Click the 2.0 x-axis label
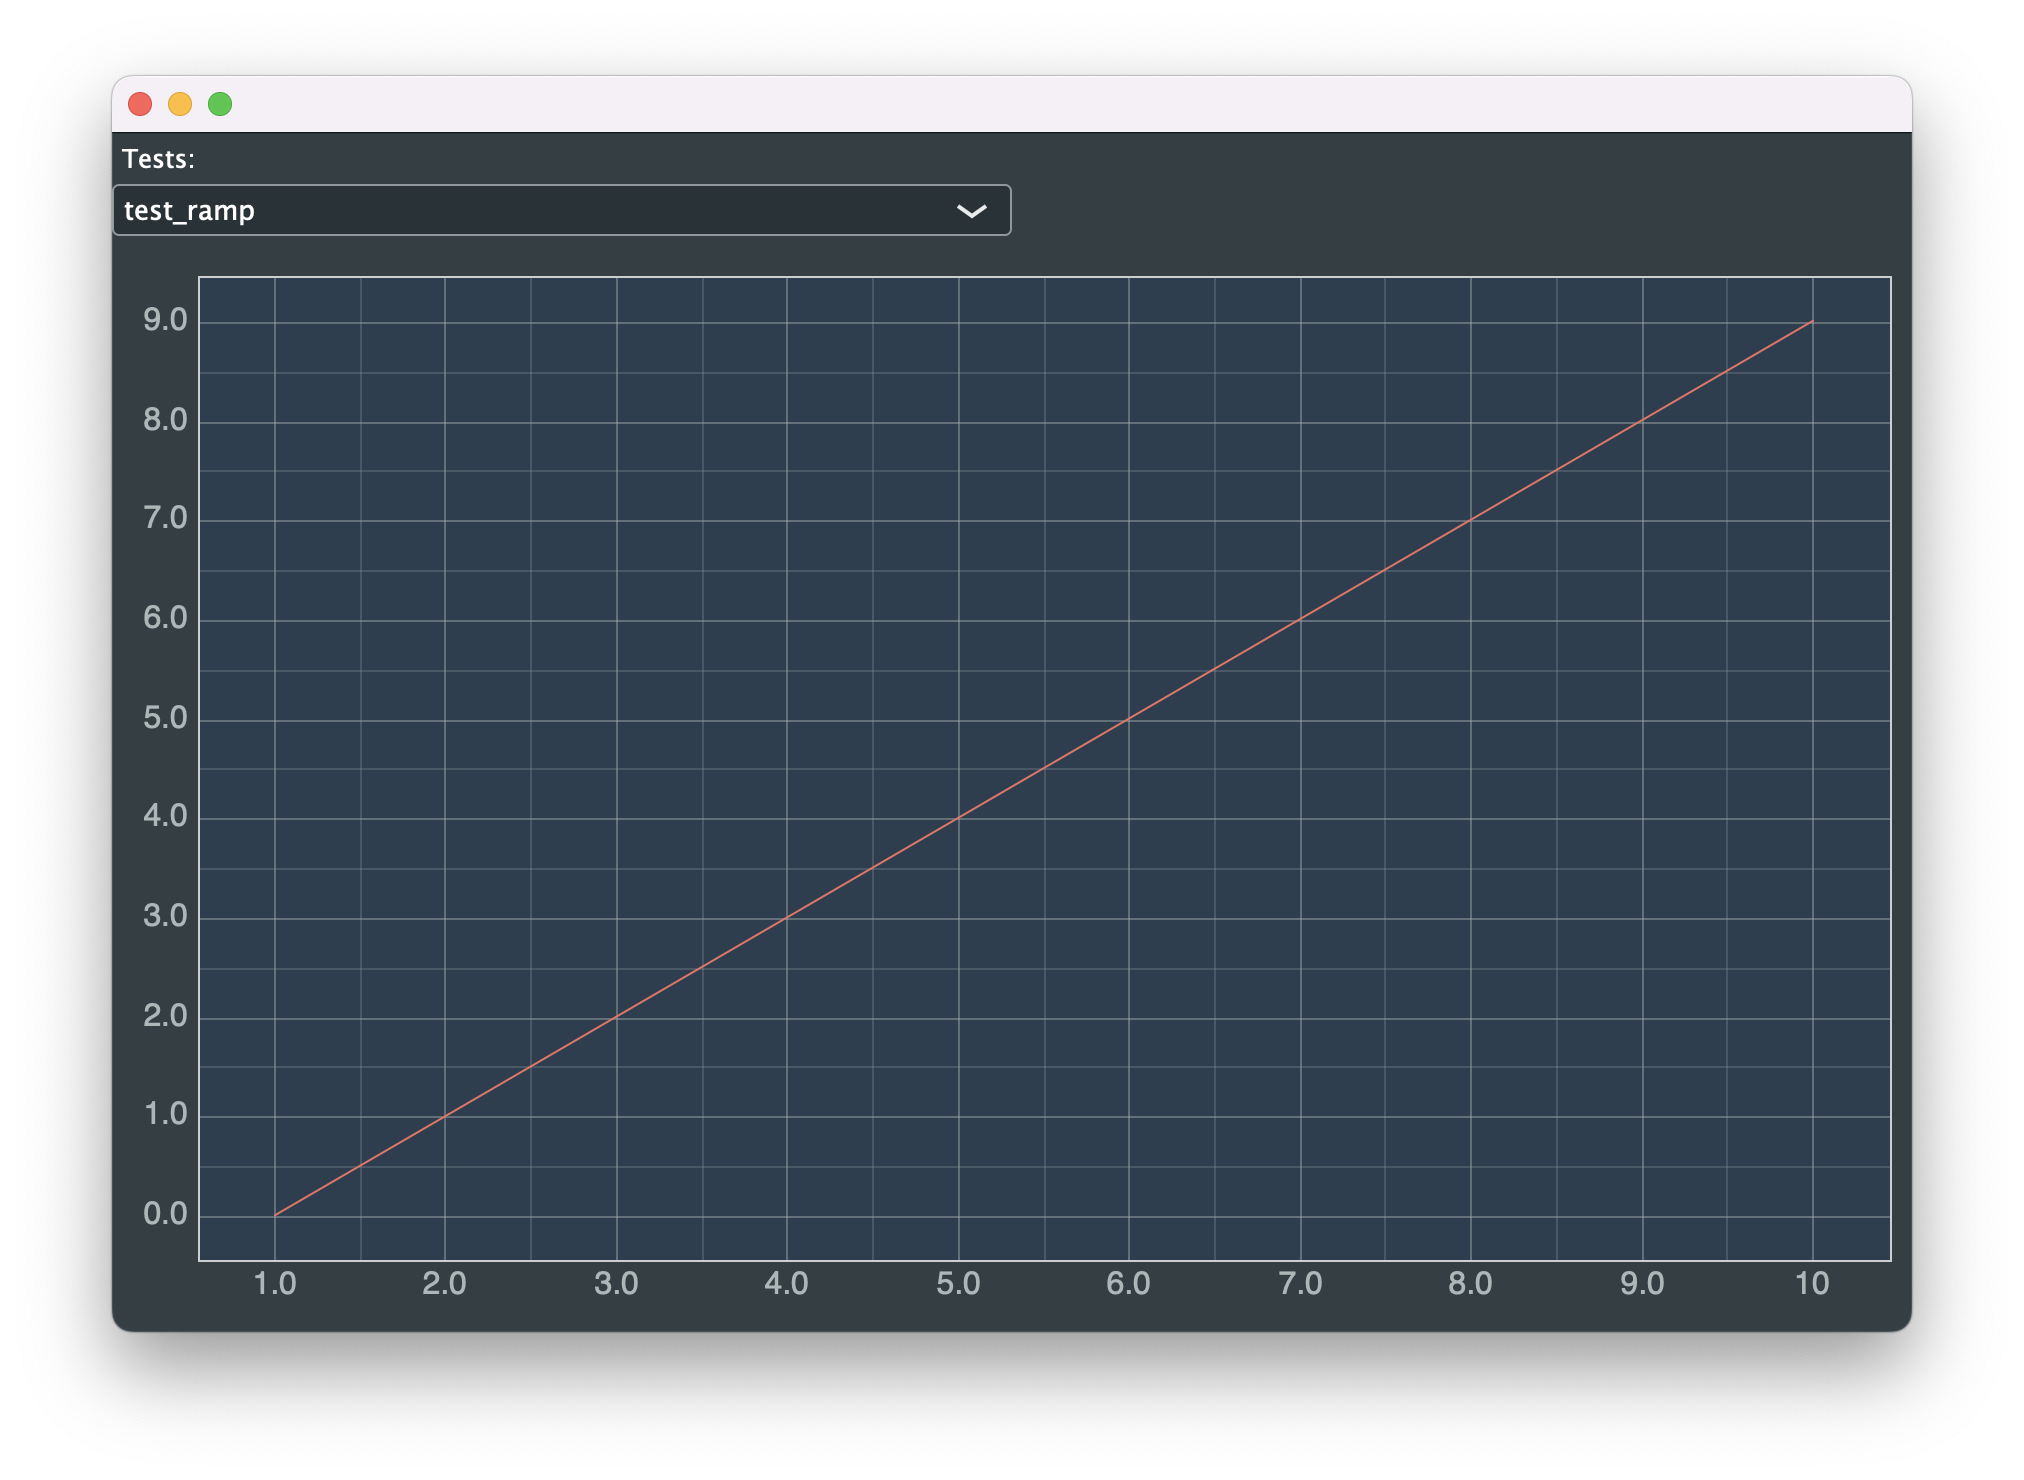Viewport: 2024px width, 1480px height. [444, 1284]
